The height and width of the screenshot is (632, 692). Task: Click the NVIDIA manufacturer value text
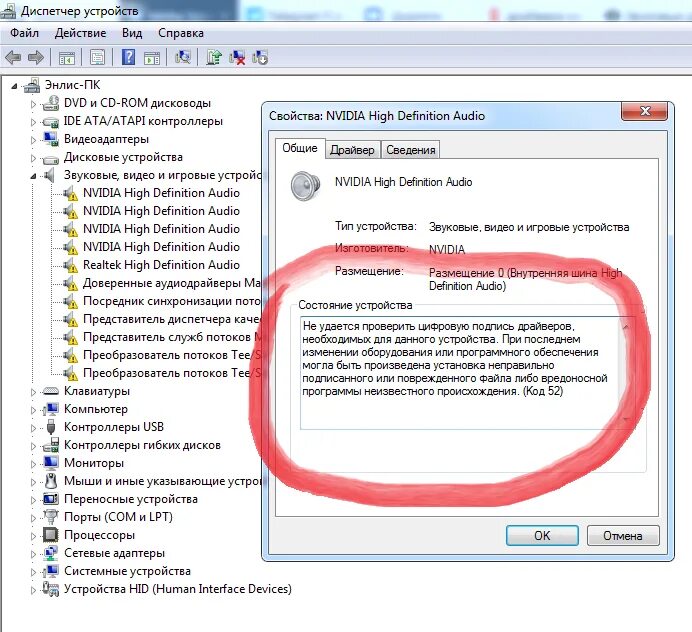[447, 250]
